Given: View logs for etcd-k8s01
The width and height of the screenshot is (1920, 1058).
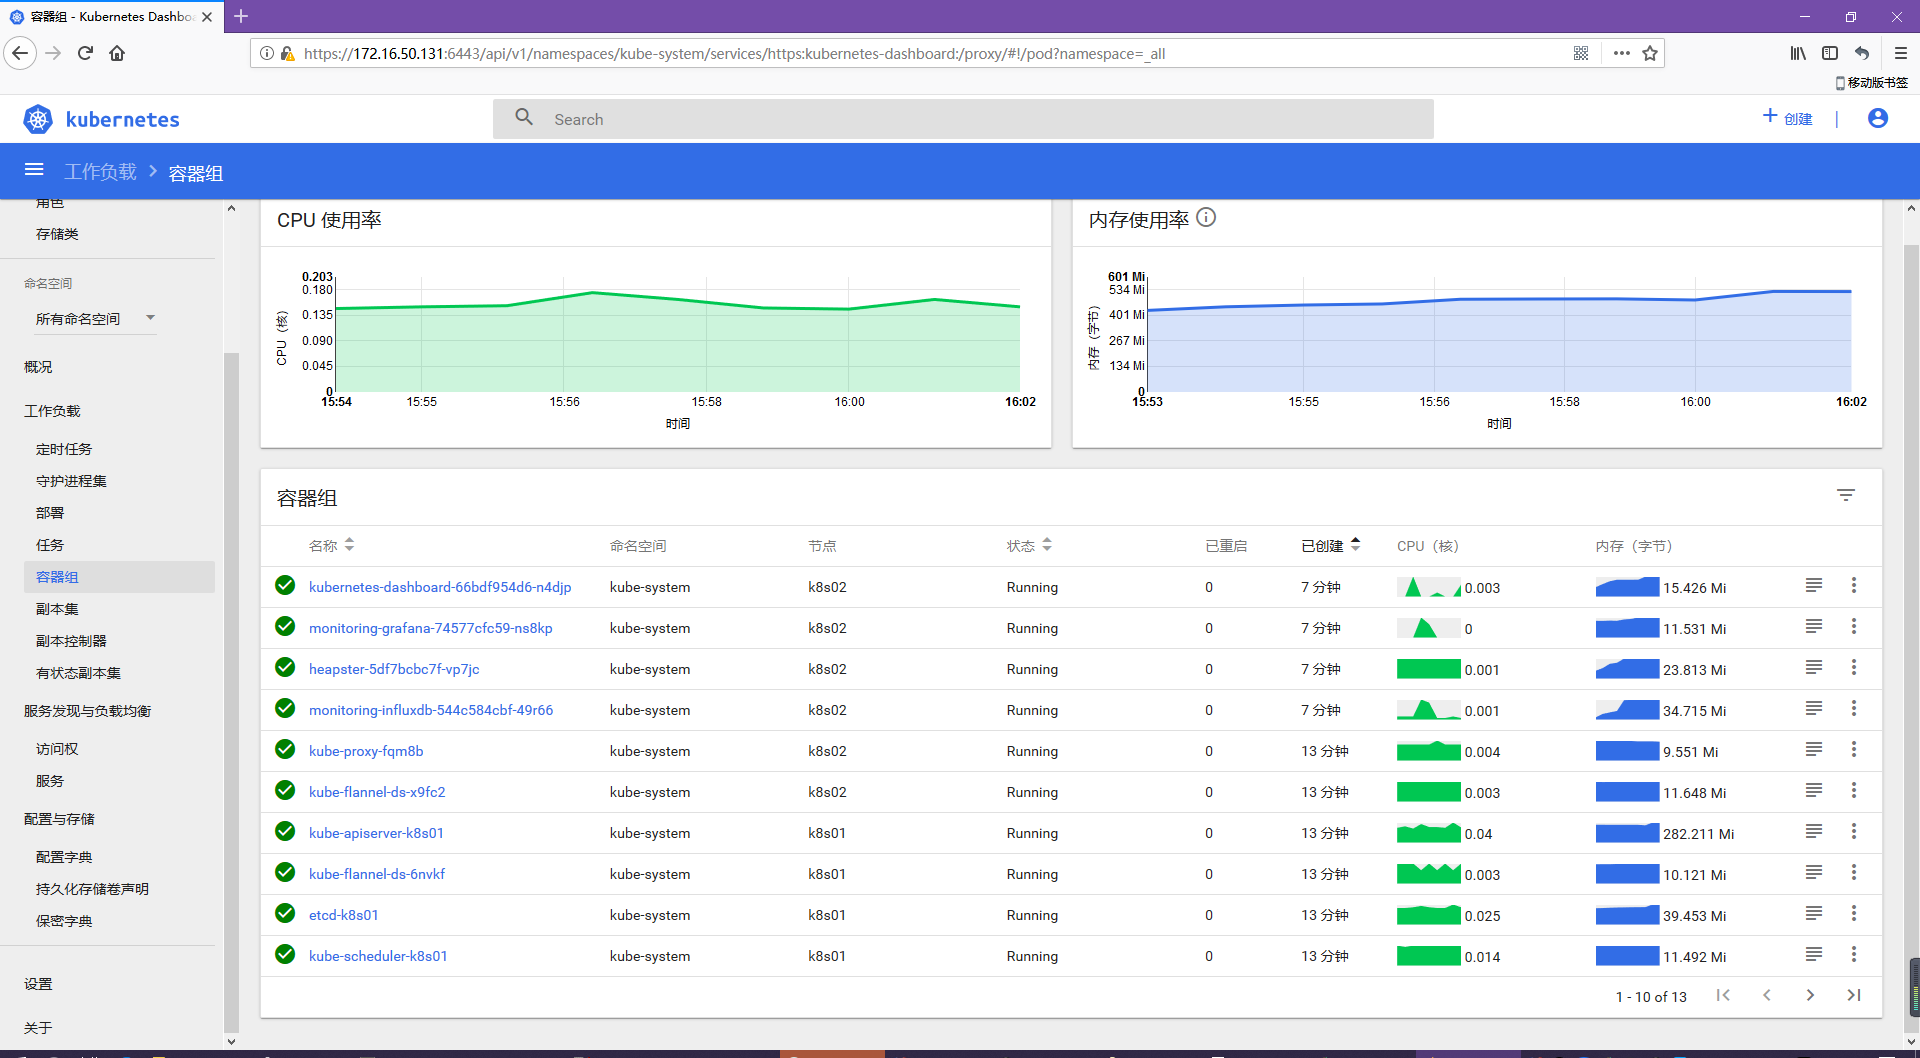Looking at the screenshot, I should pos(1814,913).
